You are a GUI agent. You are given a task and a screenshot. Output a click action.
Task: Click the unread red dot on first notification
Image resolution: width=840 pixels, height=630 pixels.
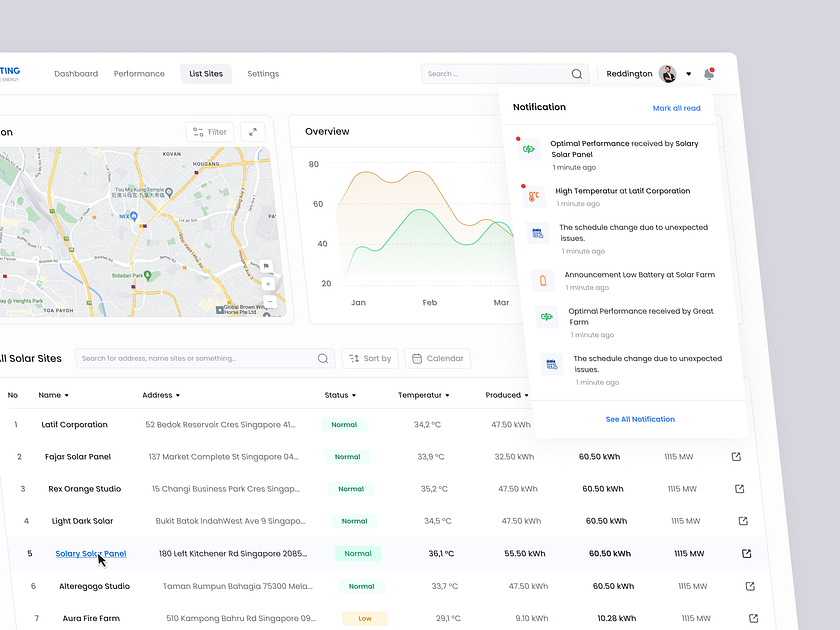point(518,140)
